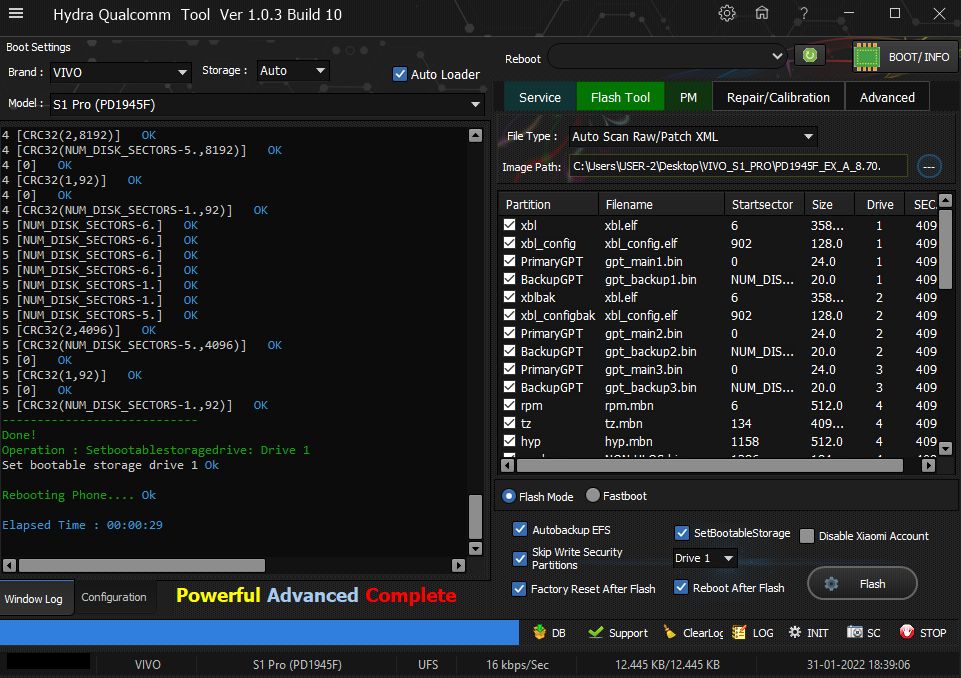Click the BOOT/INFO button label

click(919, 57)
